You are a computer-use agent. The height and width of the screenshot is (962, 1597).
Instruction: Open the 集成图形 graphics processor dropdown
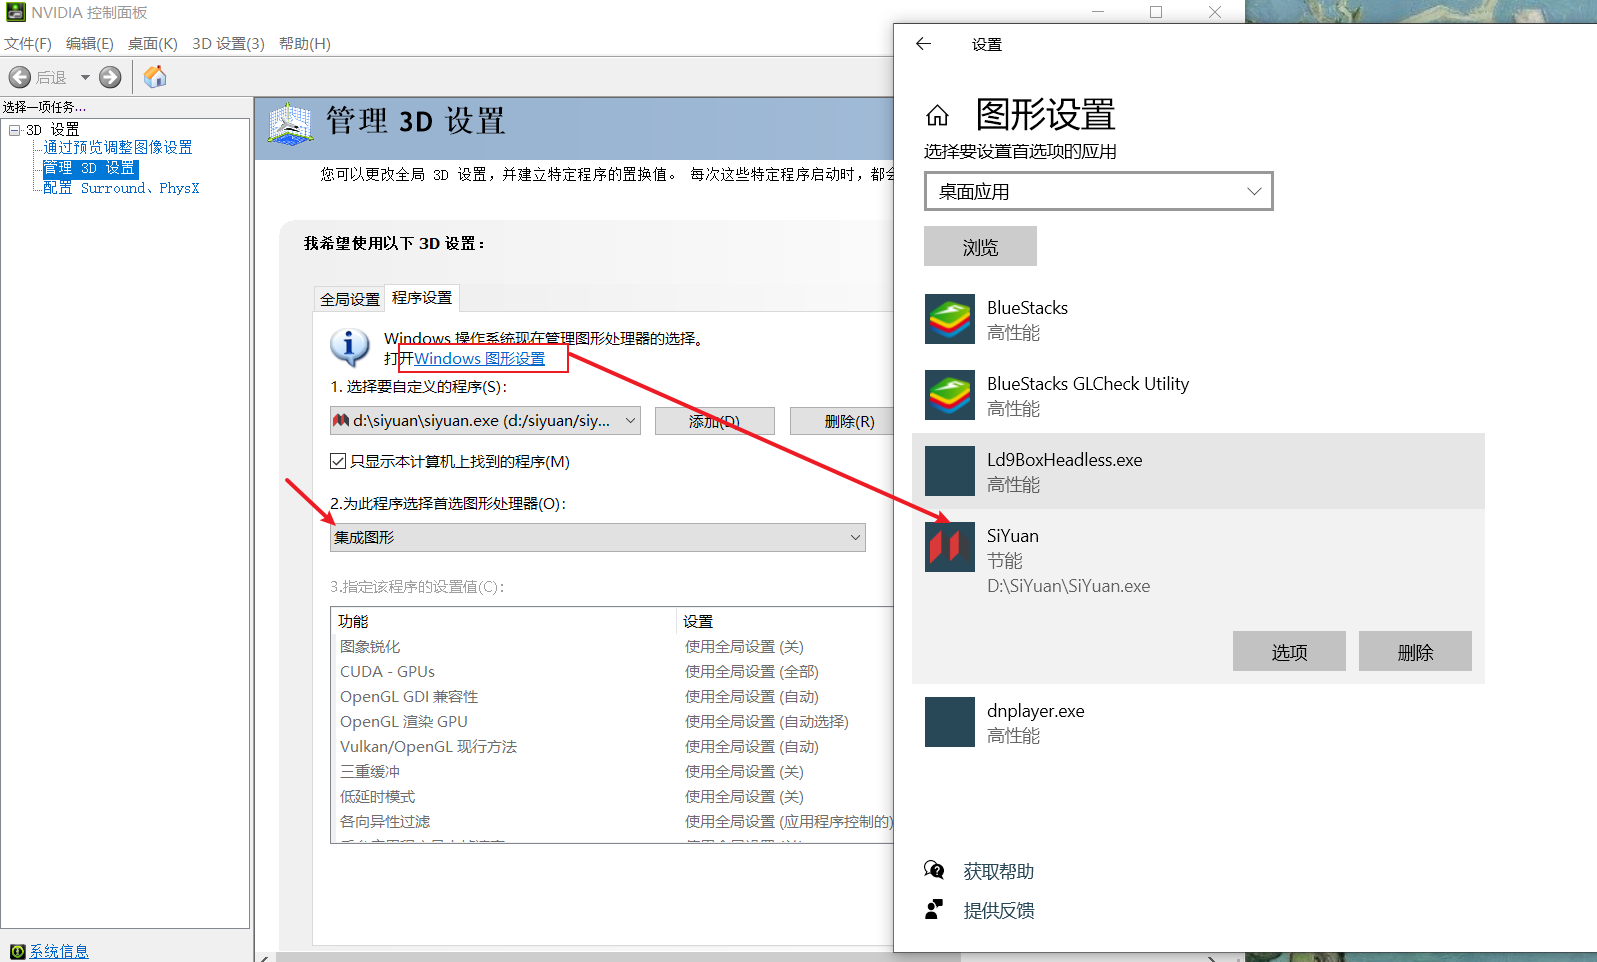(x=598, y=537)
